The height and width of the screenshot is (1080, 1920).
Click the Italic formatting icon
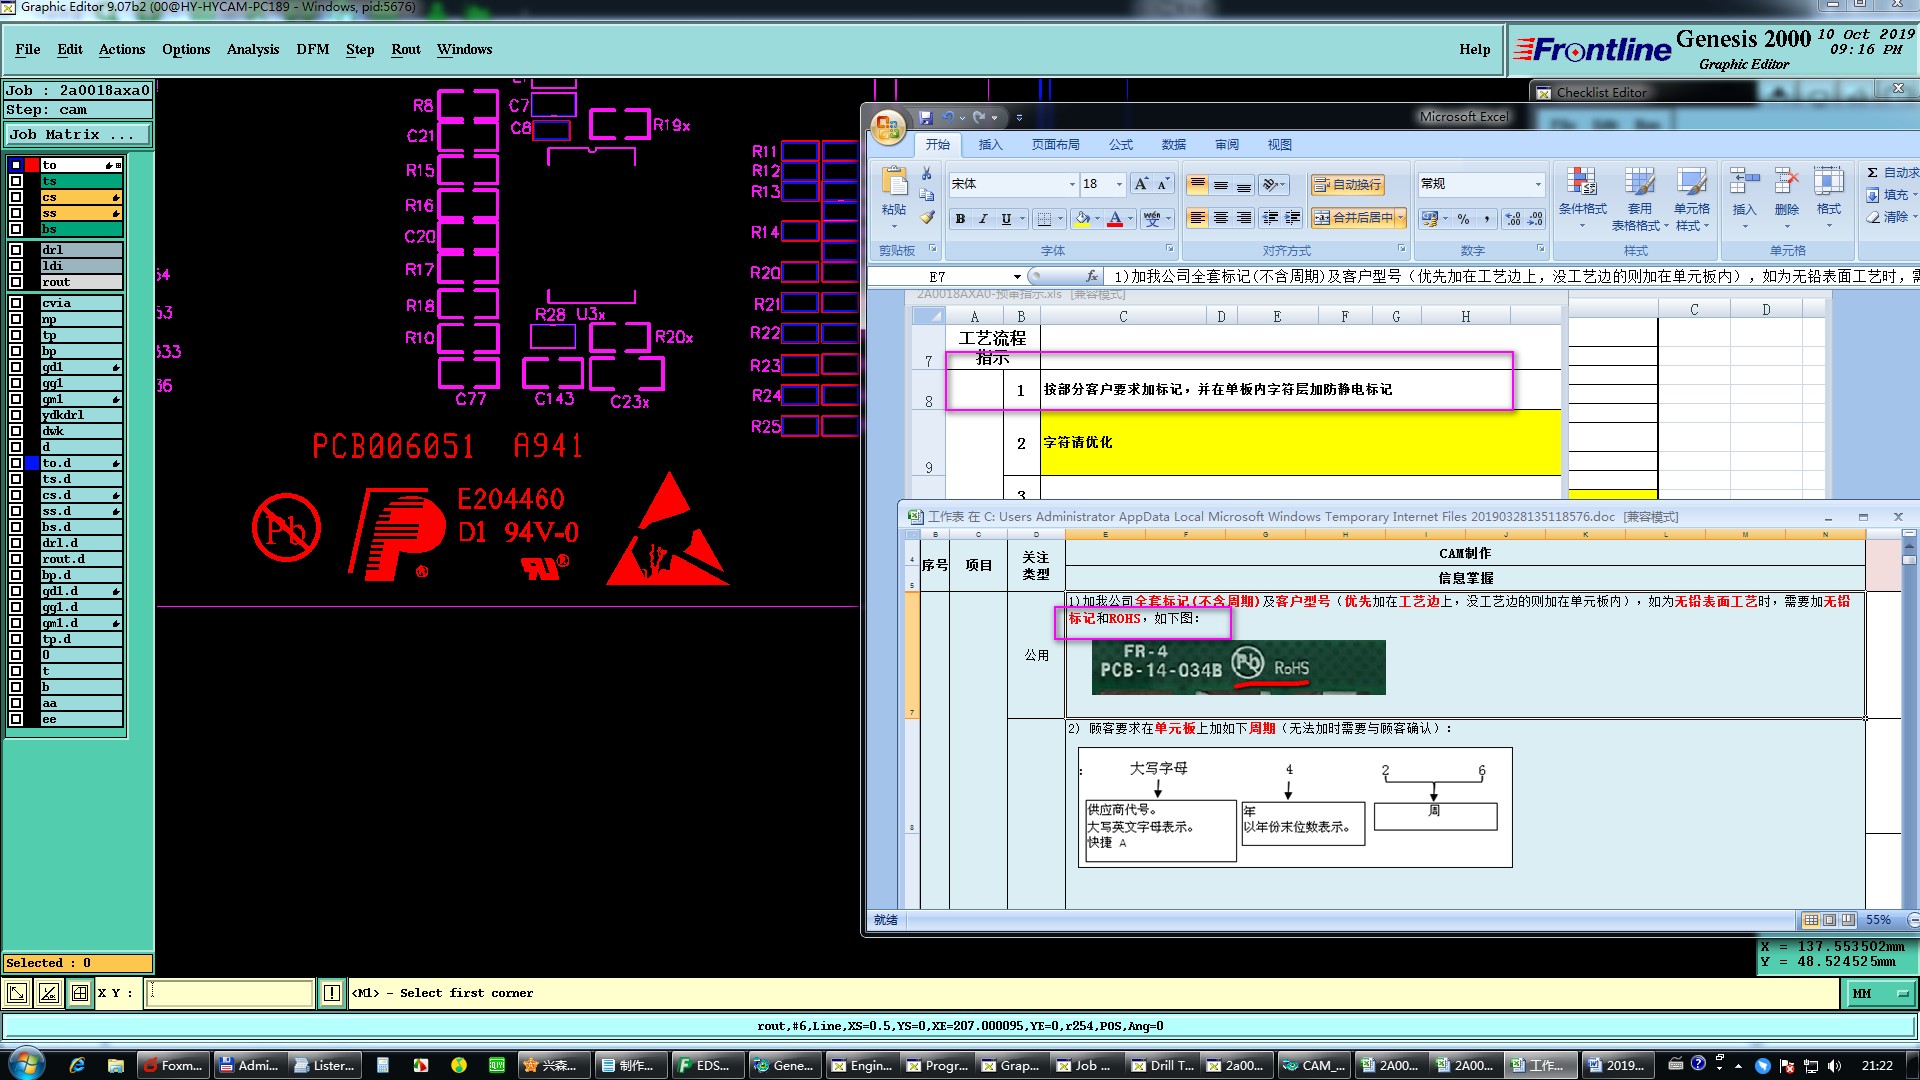tap(983, 219)
